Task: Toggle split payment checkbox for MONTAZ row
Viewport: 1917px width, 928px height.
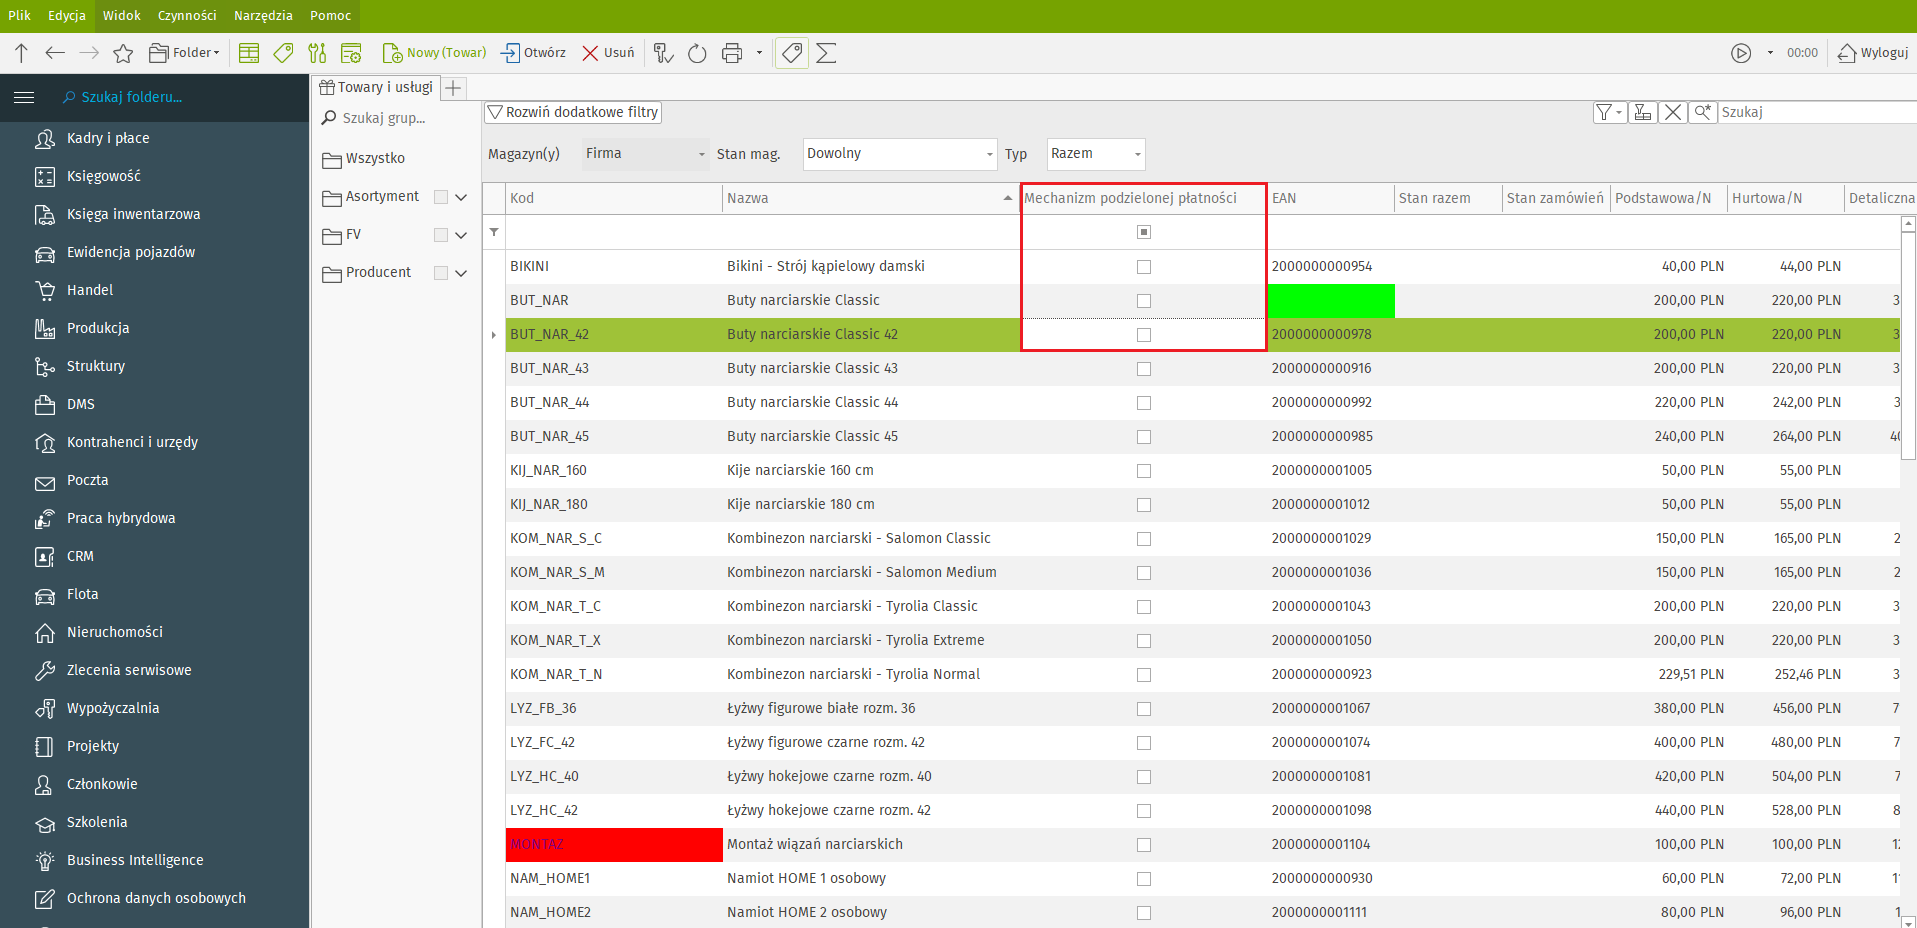Action: click(1144, 845)
